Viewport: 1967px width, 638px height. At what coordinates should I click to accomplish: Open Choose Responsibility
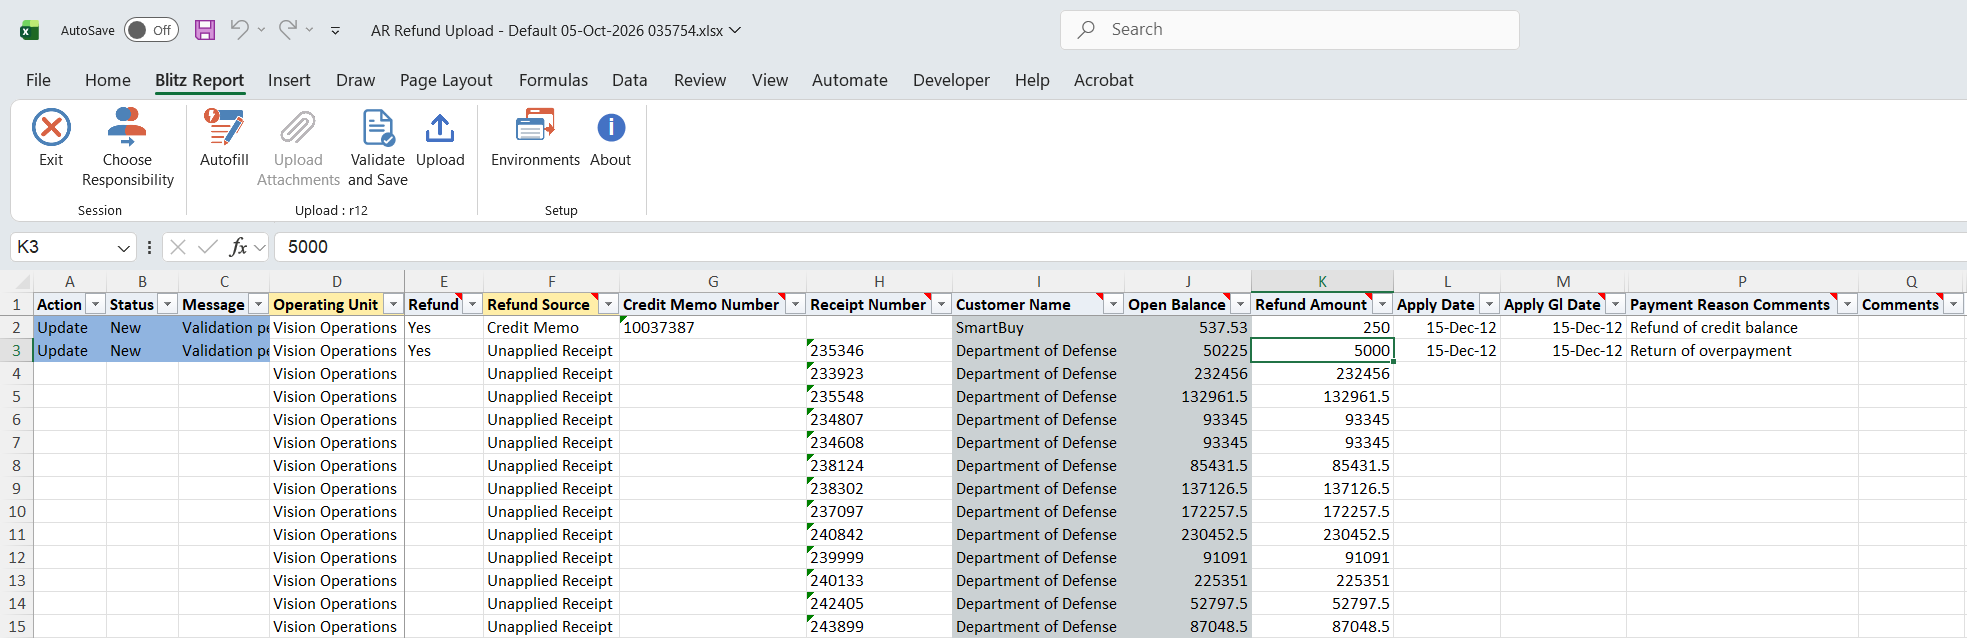pyautogui.click(x=127, y=148)
